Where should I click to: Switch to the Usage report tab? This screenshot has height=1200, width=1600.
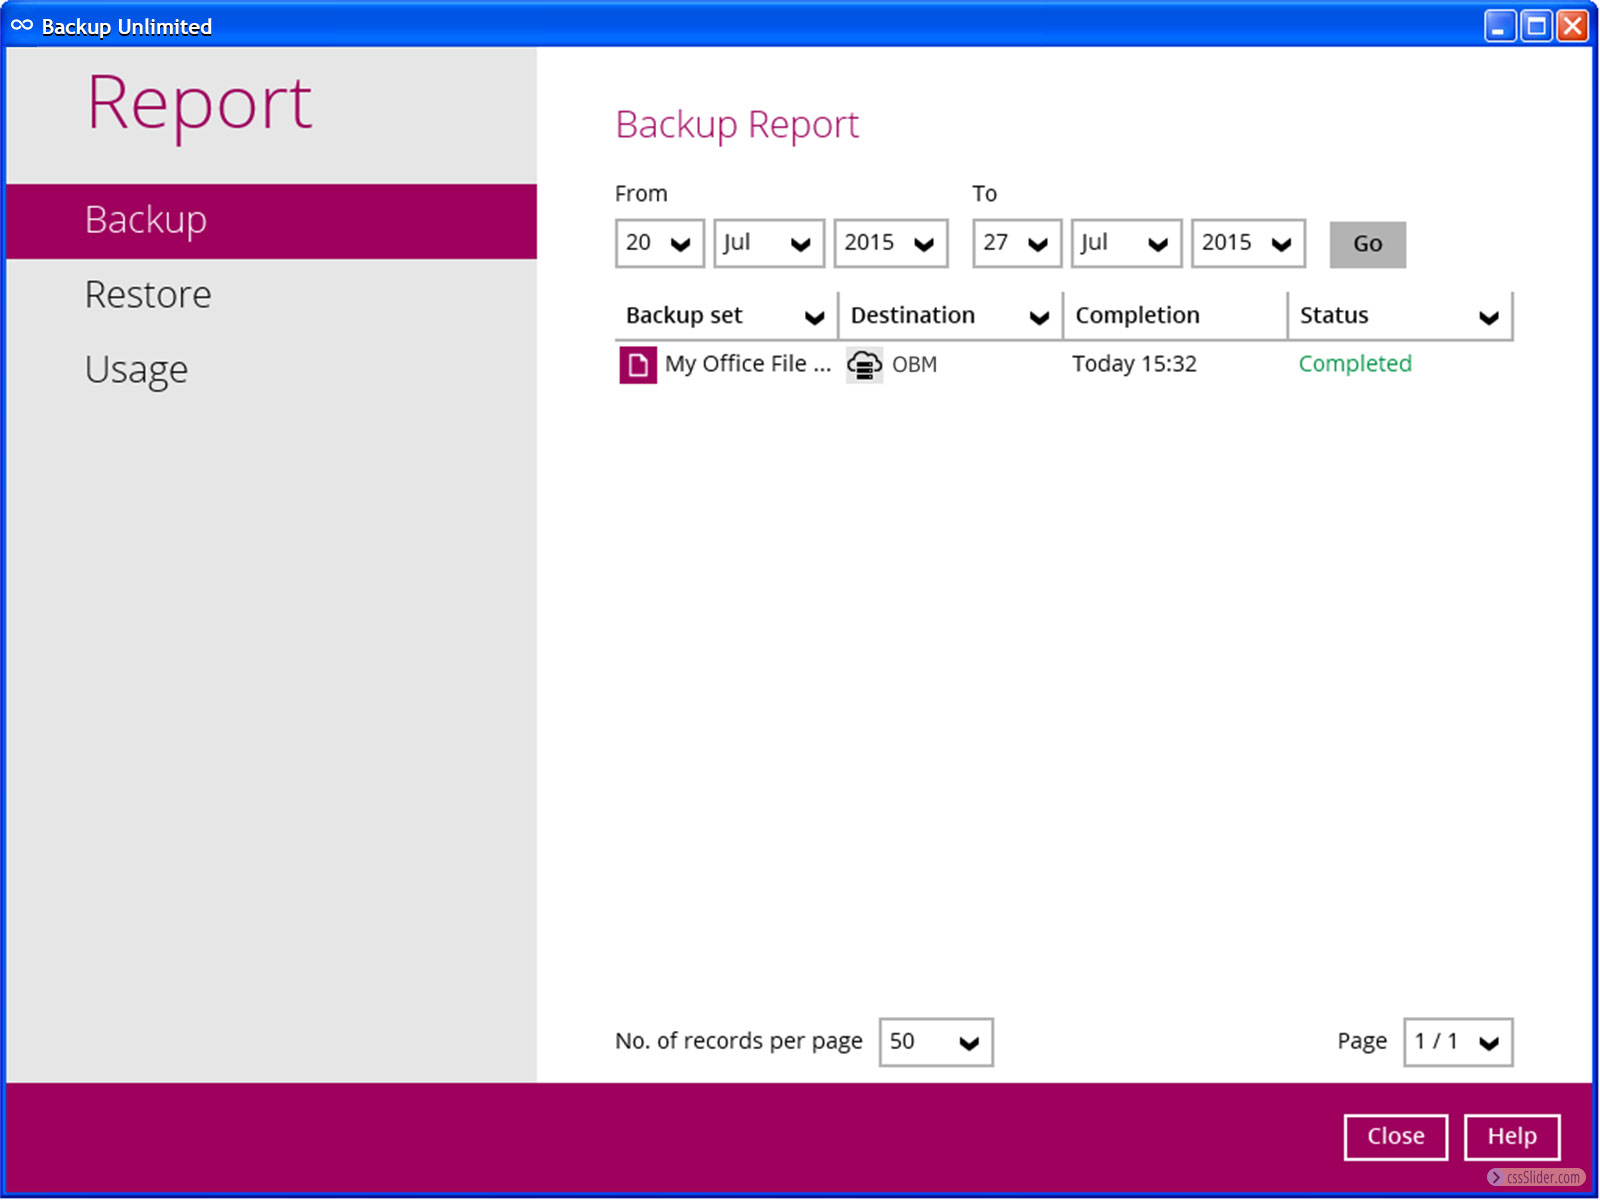136,370
